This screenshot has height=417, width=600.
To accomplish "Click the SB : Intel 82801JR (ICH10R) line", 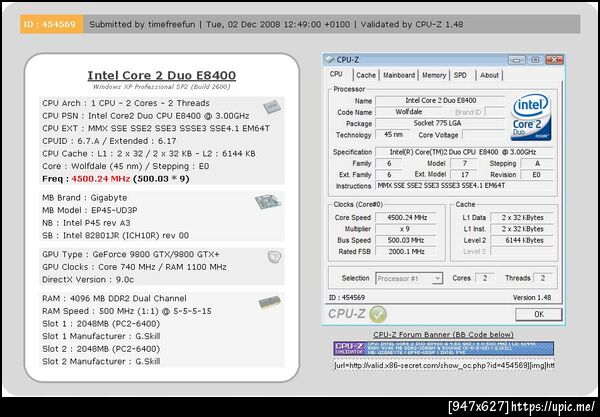I will coord(116,236).
